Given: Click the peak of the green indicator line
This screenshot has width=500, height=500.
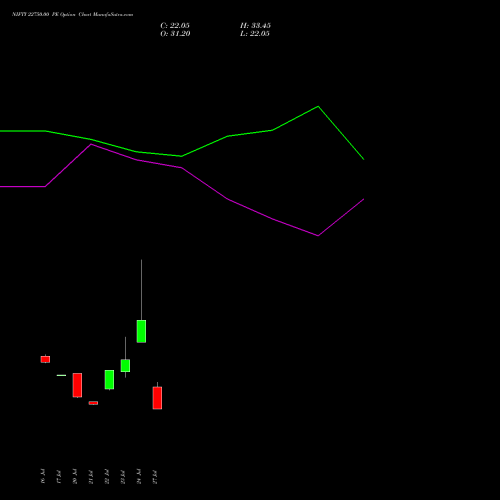Looking at the screenshot, I should click(x=318, y=106).
